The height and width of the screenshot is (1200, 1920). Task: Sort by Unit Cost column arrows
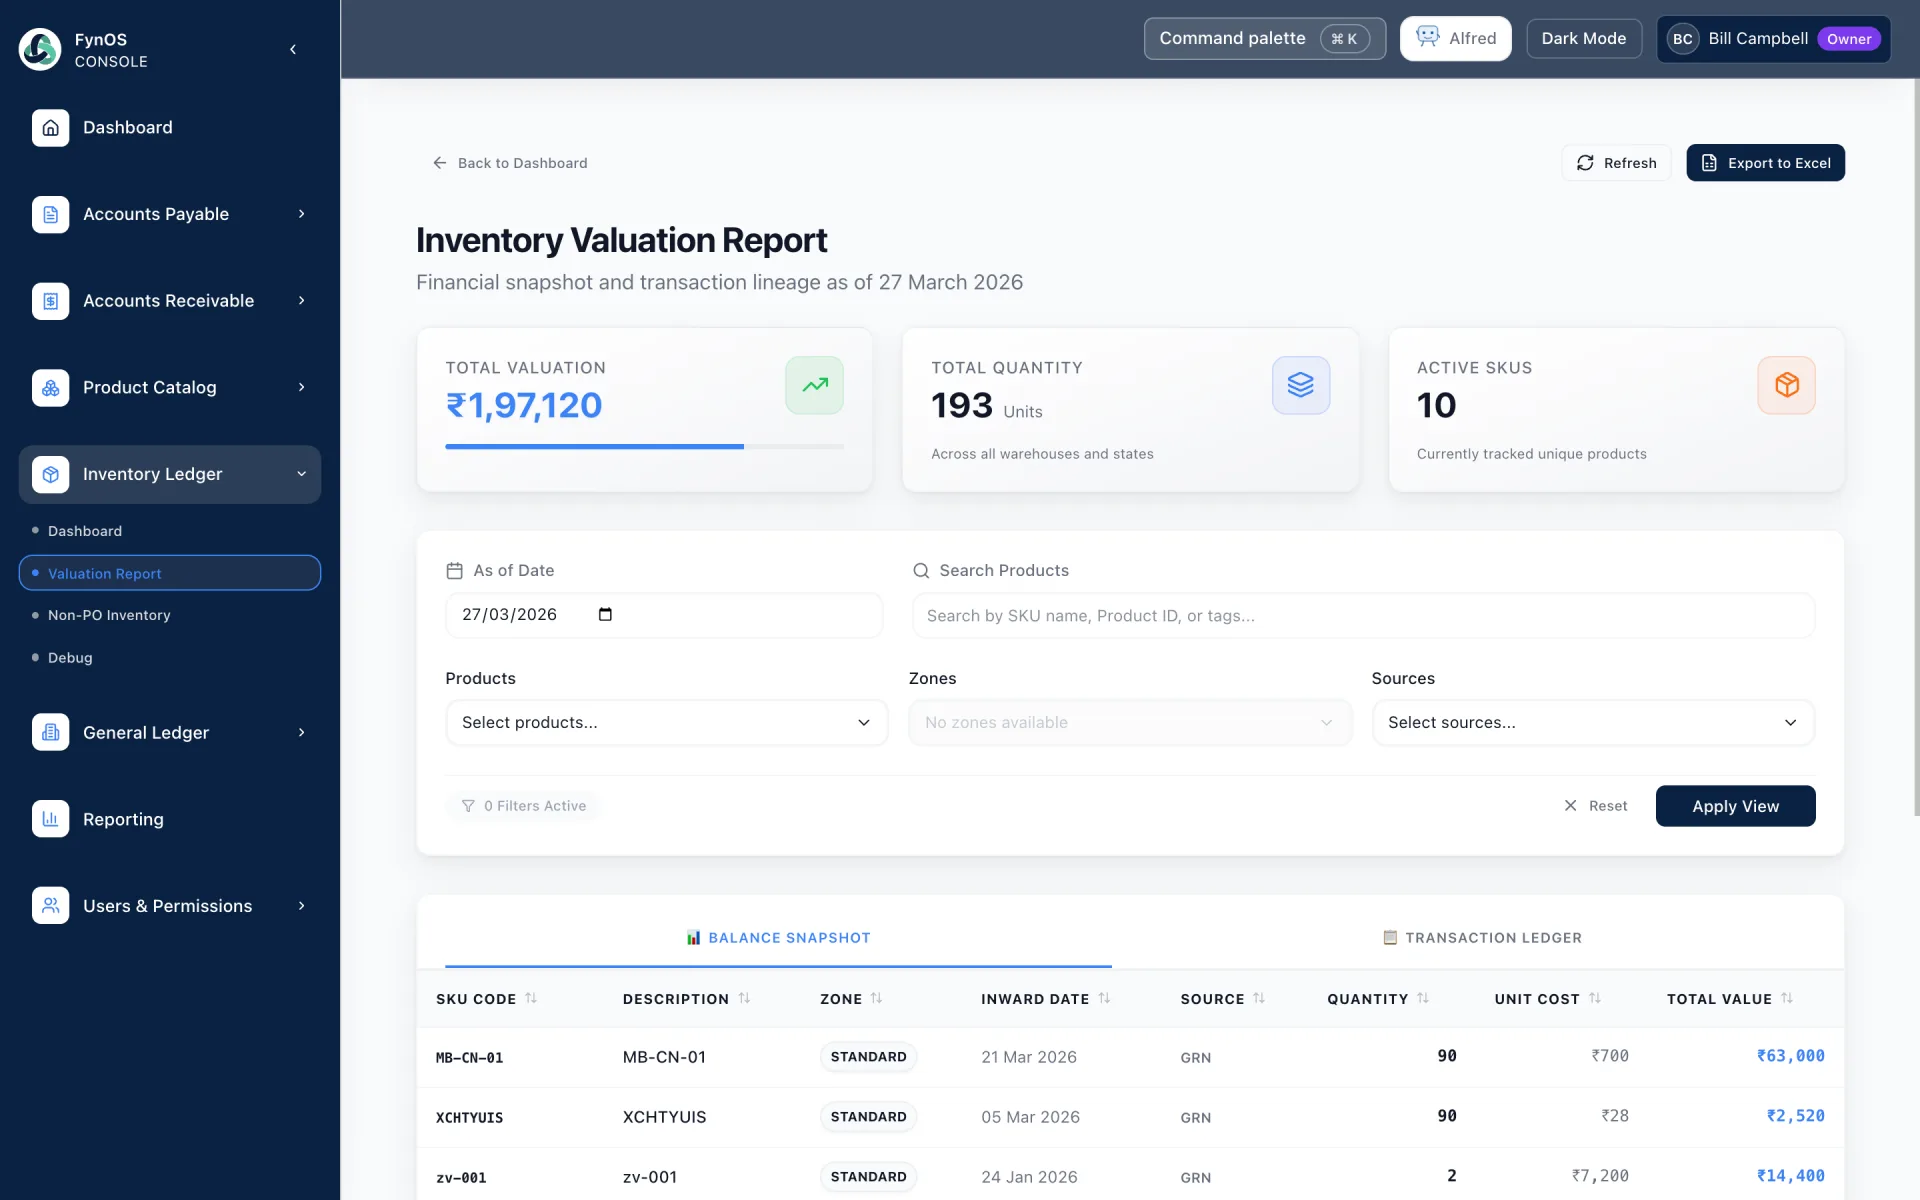click(x=1595, y=998)
